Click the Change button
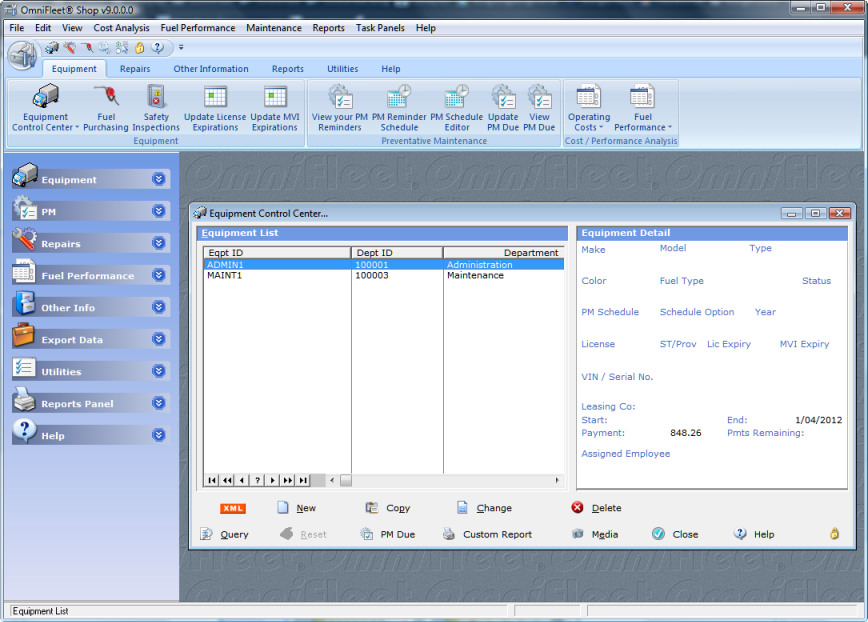Image resolution: width=868 pixels, height=622 pixels. (484, 508)
